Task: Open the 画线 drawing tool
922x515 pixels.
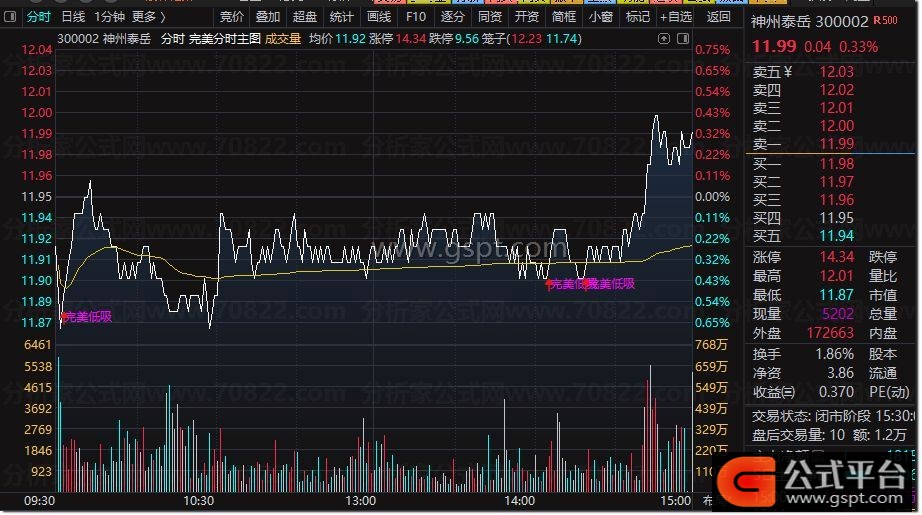Action: [378, 17]
